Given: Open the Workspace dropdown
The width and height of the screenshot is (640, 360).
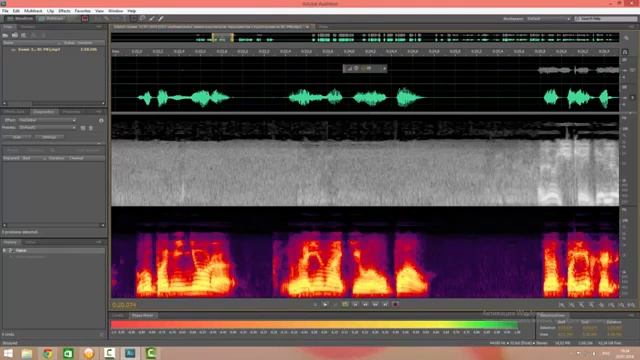Looking at the screenshot, I should pyautogui.click(x=548, y=19).
